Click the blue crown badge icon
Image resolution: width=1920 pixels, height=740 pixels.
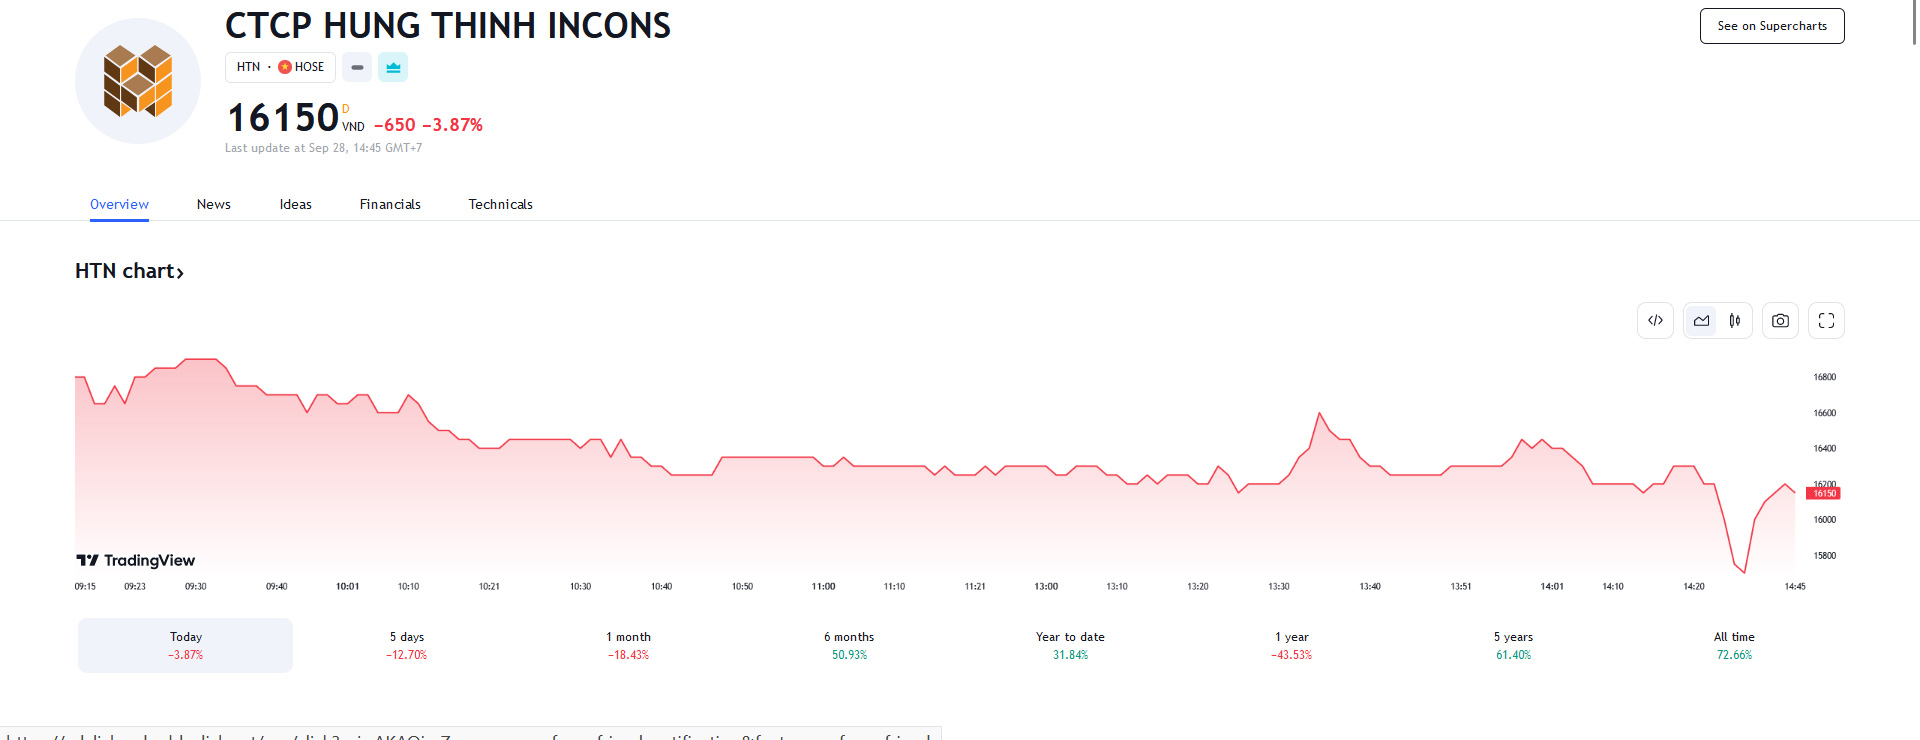[393, 67]
